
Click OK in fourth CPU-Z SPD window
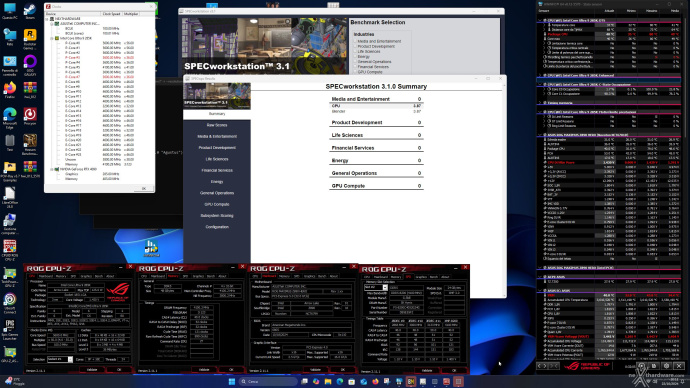click(x=455, y=370)
